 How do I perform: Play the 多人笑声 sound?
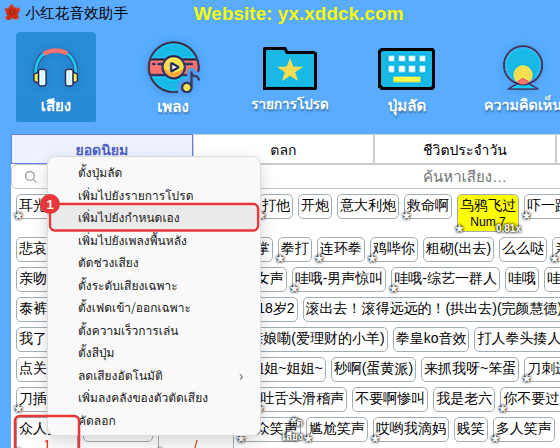(x=523, y=429)
